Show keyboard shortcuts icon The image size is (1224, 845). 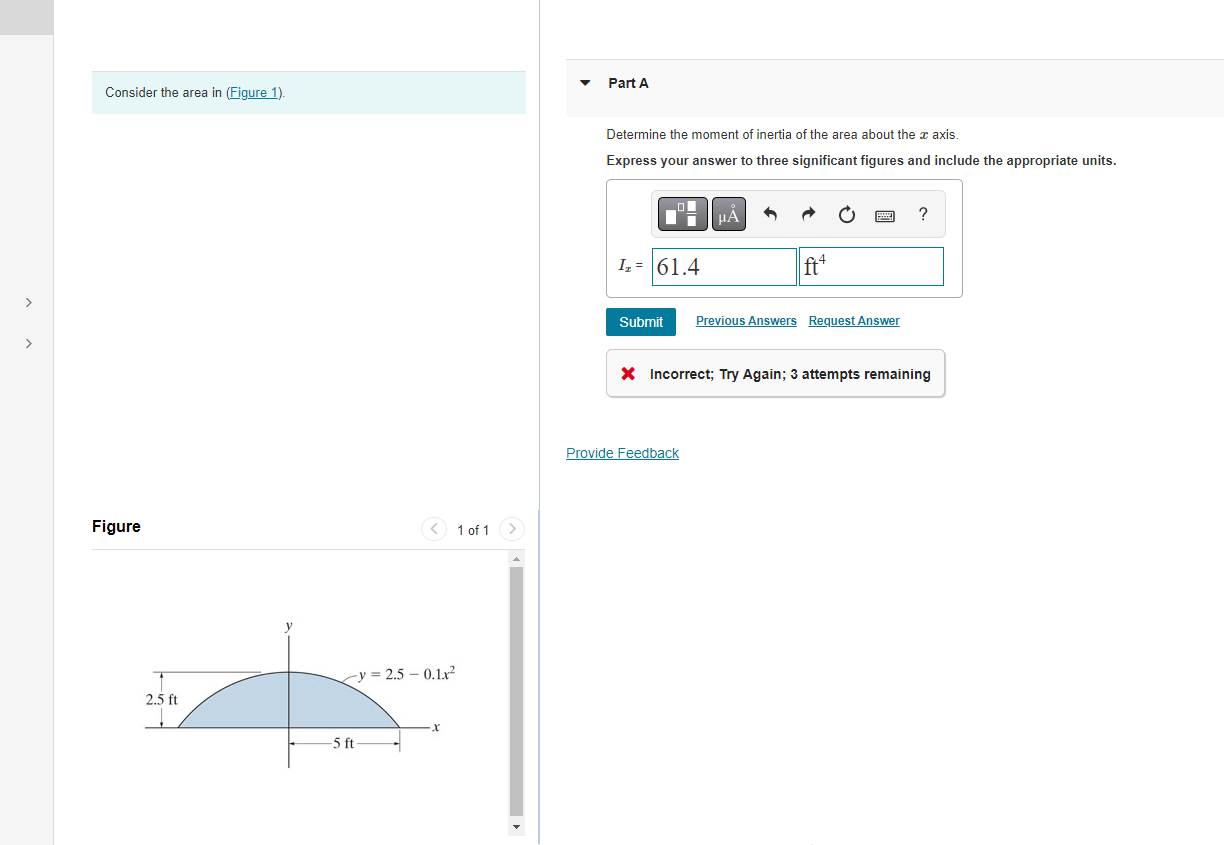(x=885, y=215)
